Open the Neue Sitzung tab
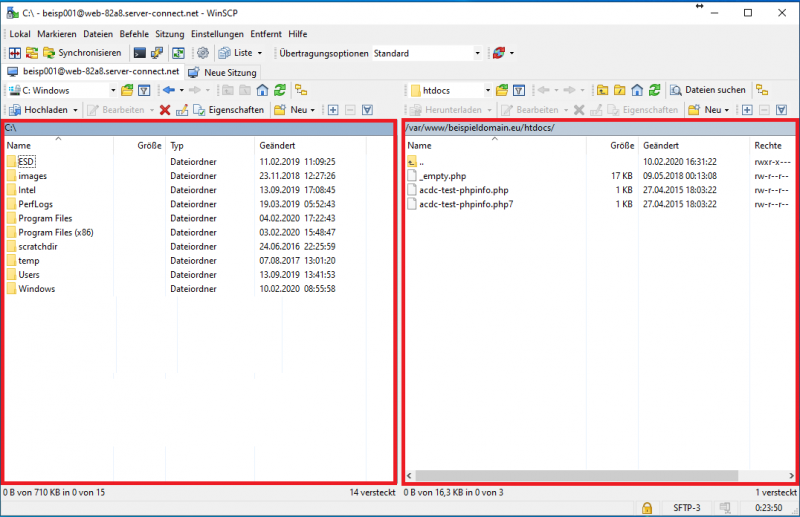This screenshot has width=800, height=517. click(223, 72)
